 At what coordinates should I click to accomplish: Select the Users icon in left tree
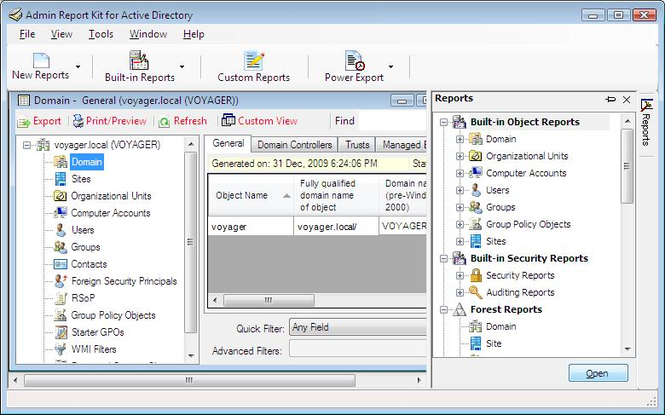[60, 230]
